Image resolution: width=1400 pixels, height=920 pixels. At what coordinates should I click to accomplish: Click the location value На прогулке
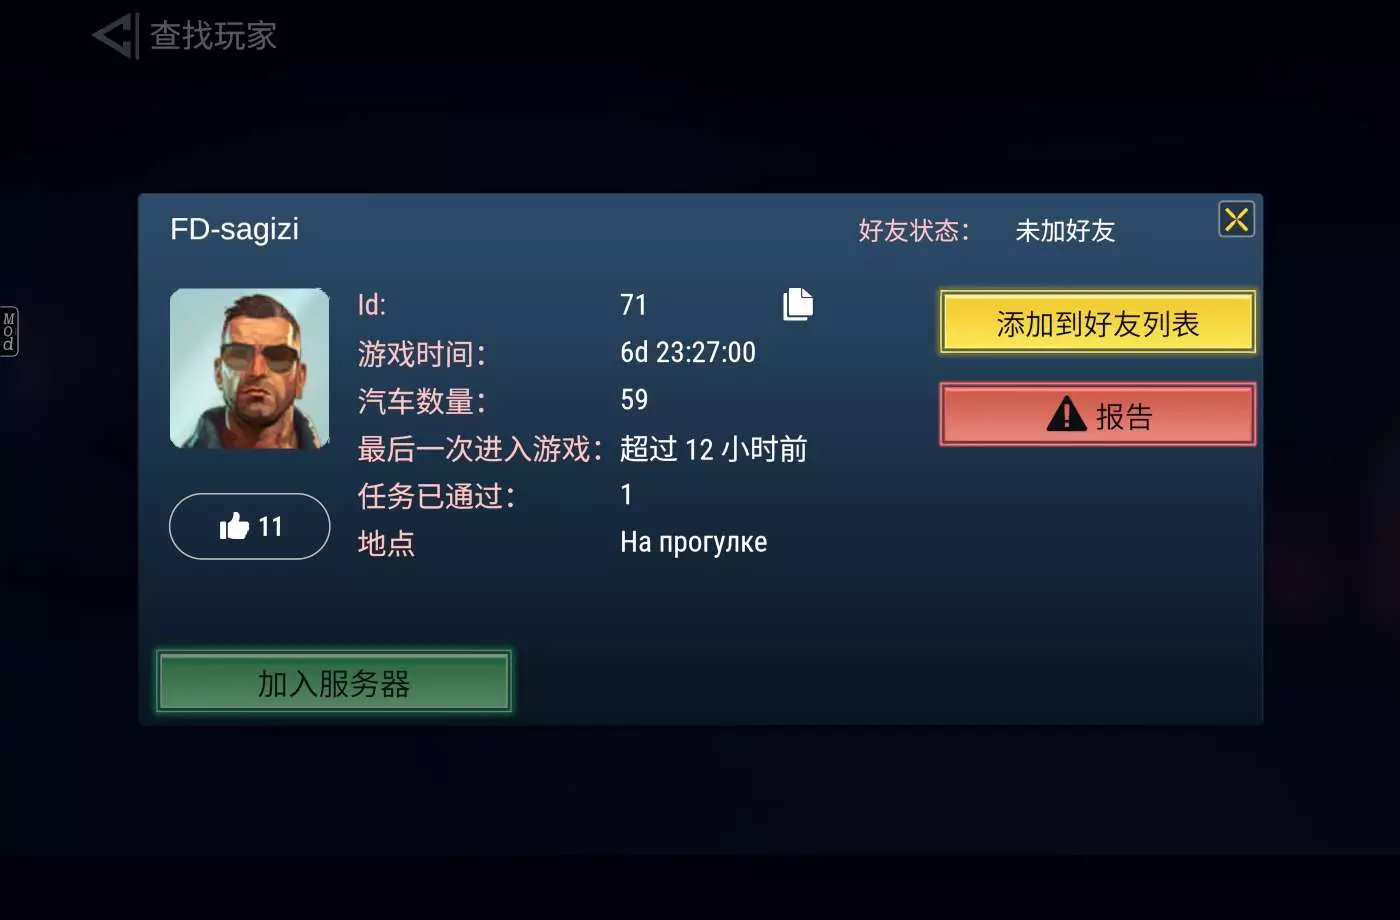(x=693, y=542)
